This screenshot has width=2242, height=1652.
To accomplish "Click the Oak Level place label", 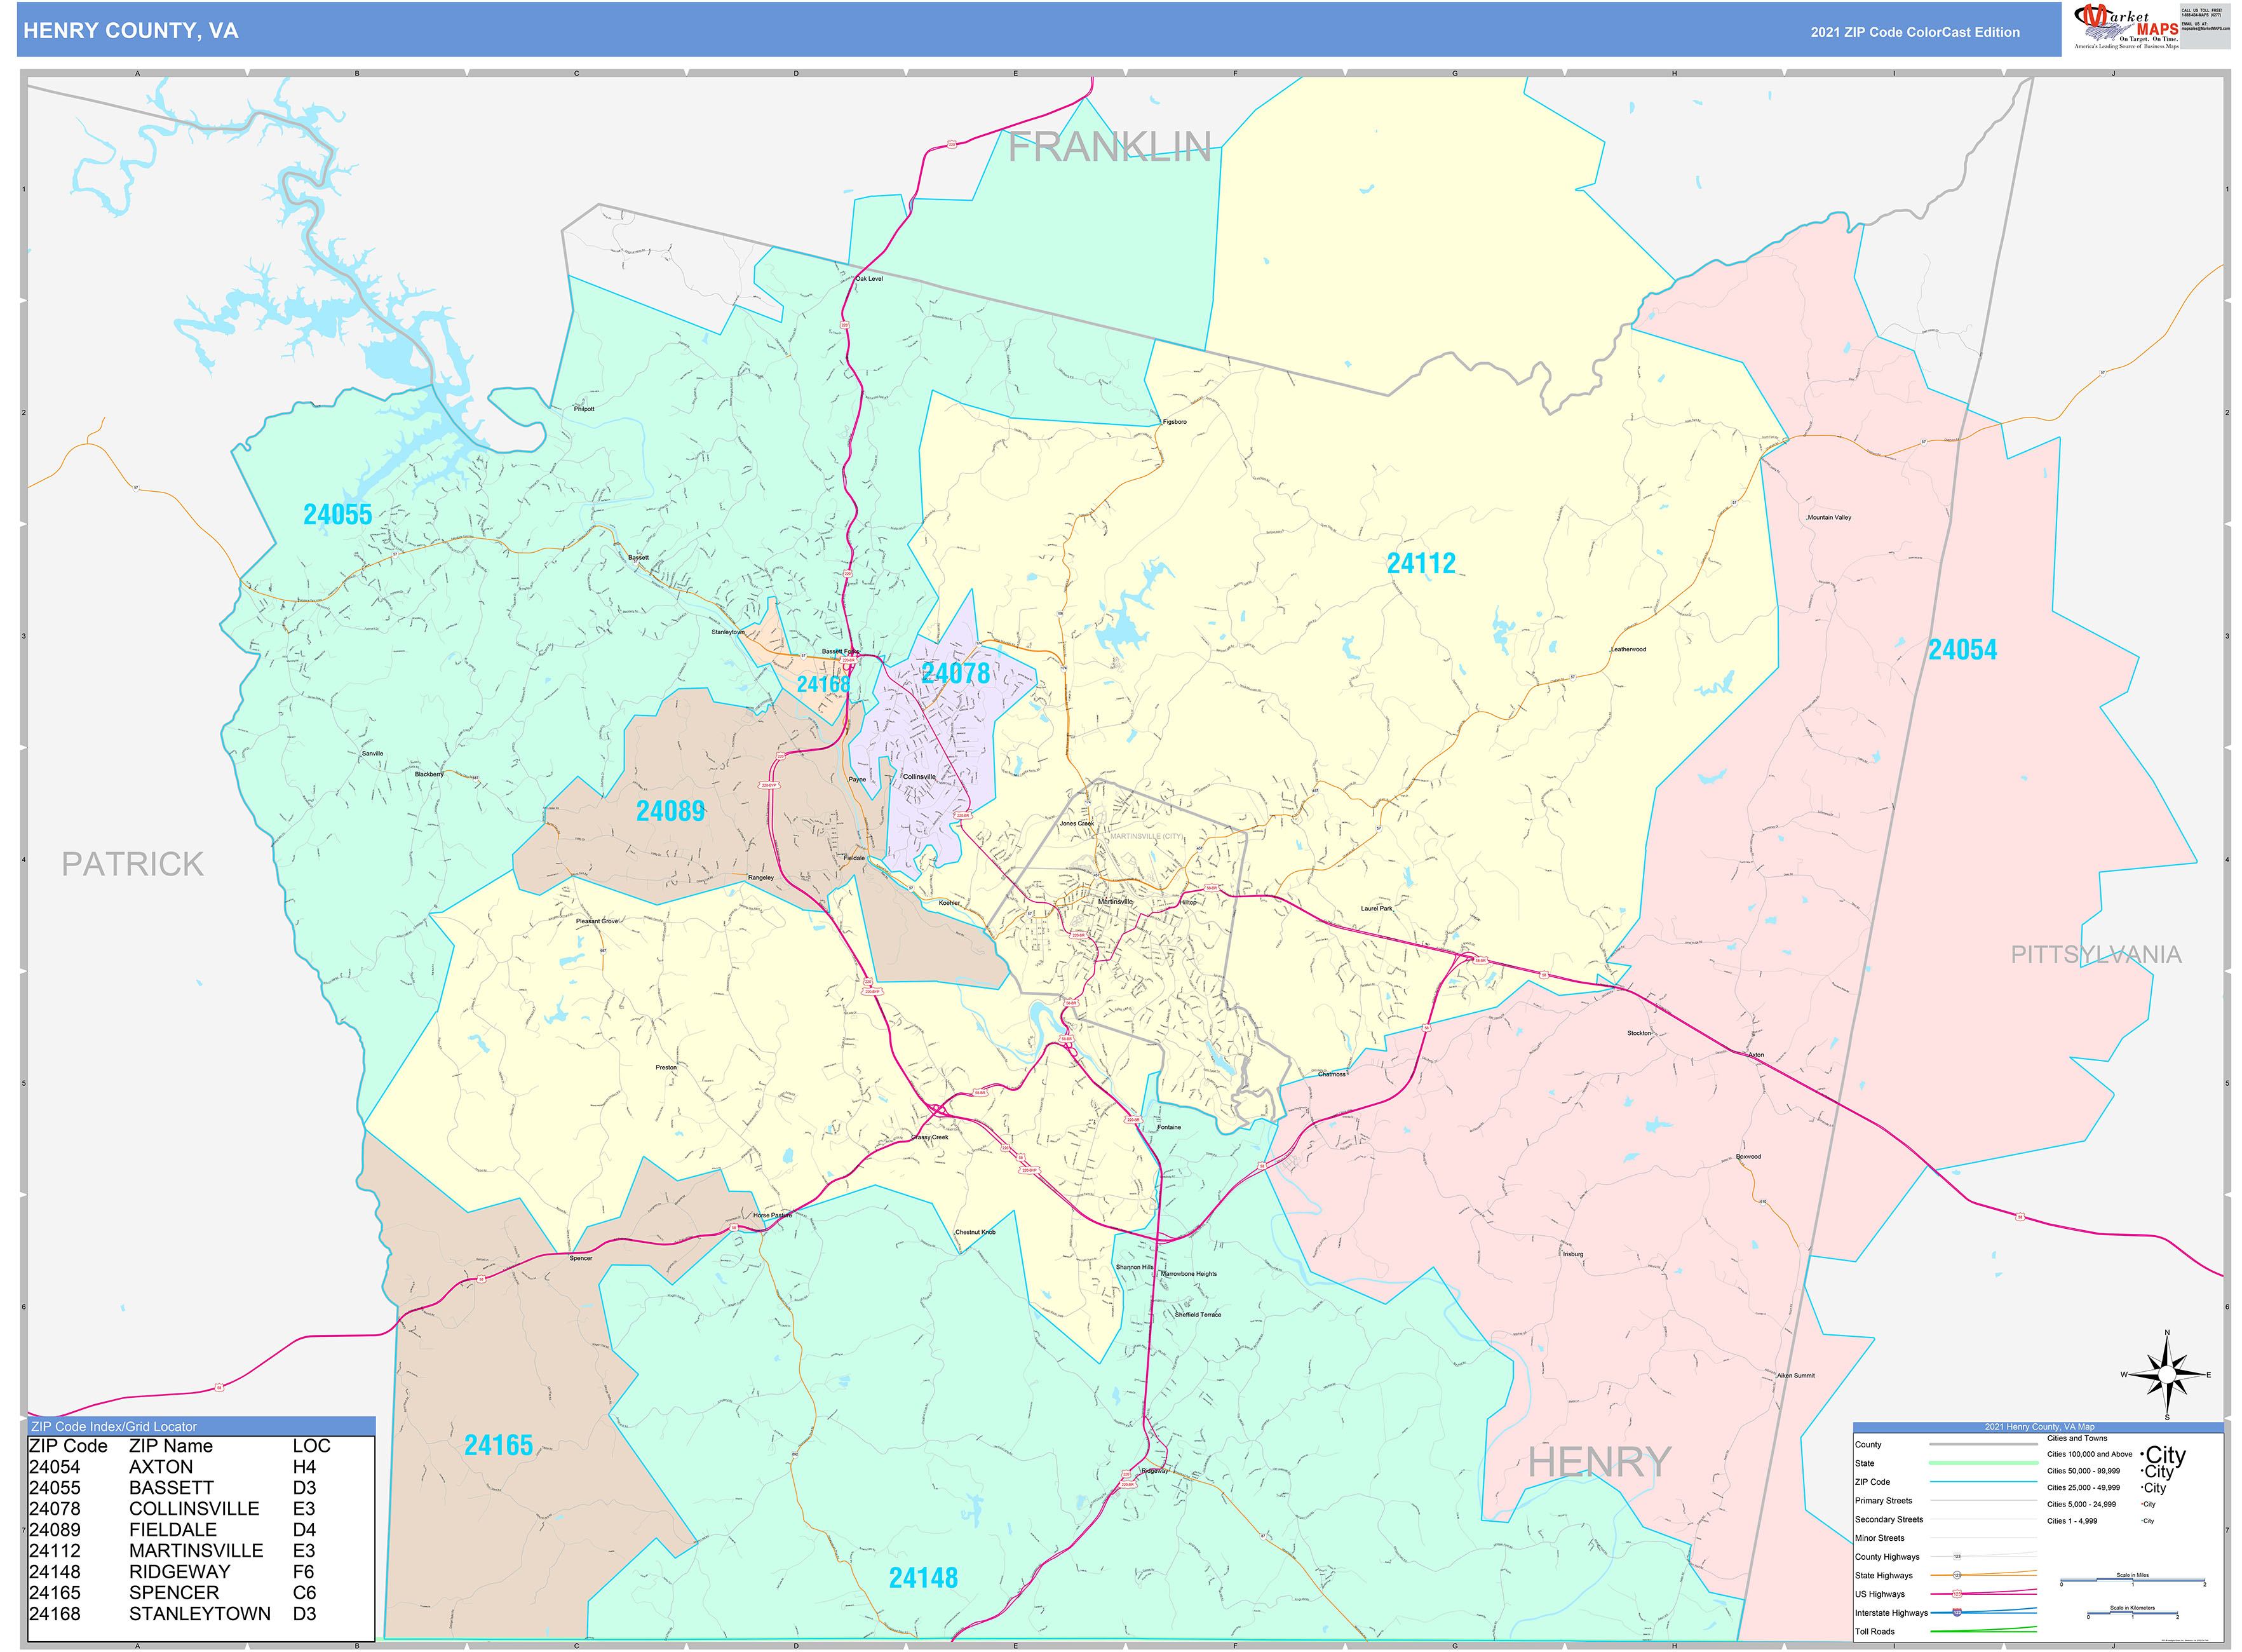I will pos(869,279).
